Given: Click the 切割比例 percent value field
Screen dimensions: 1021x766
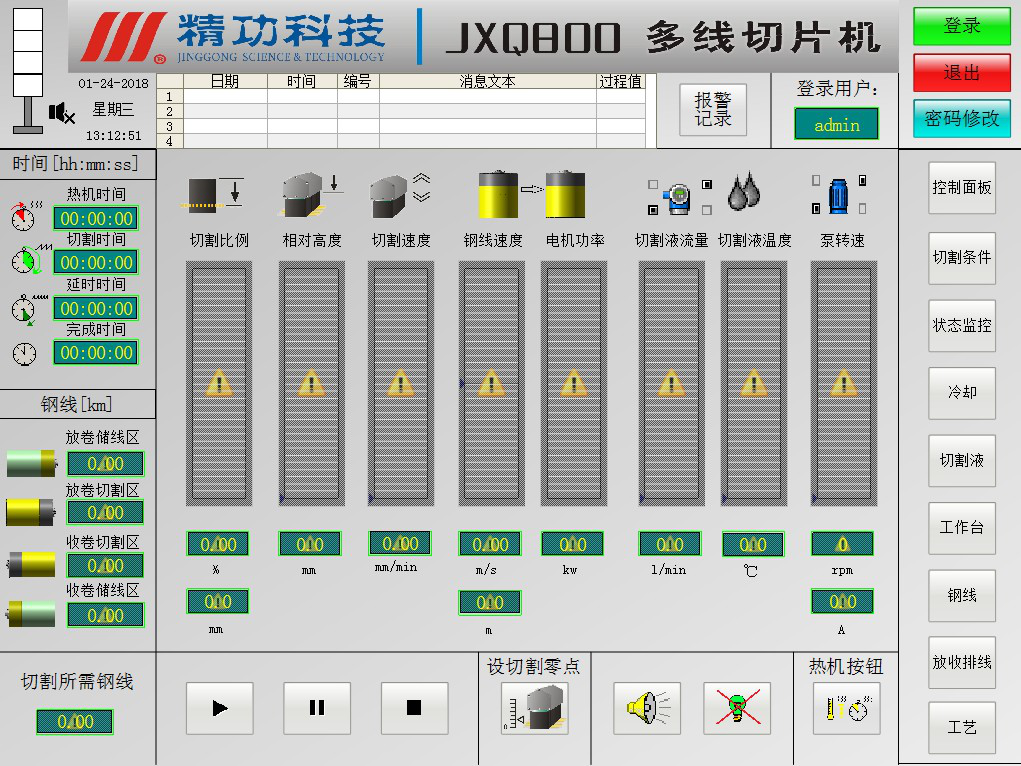Looking at the screenshot, I should coord(217,544).
